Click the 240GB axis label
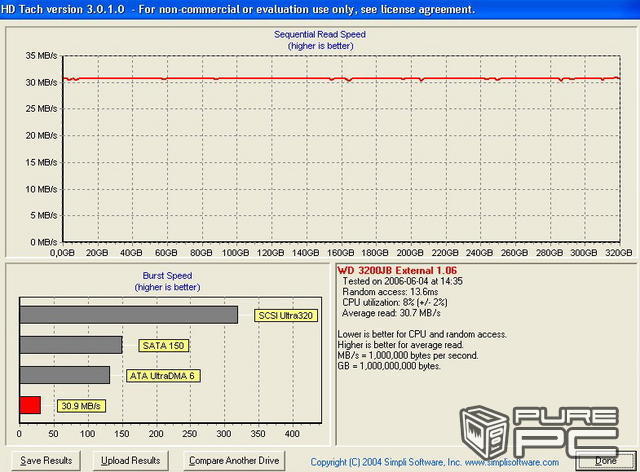Viewport: 640px width, 472px height. (480, 253)
